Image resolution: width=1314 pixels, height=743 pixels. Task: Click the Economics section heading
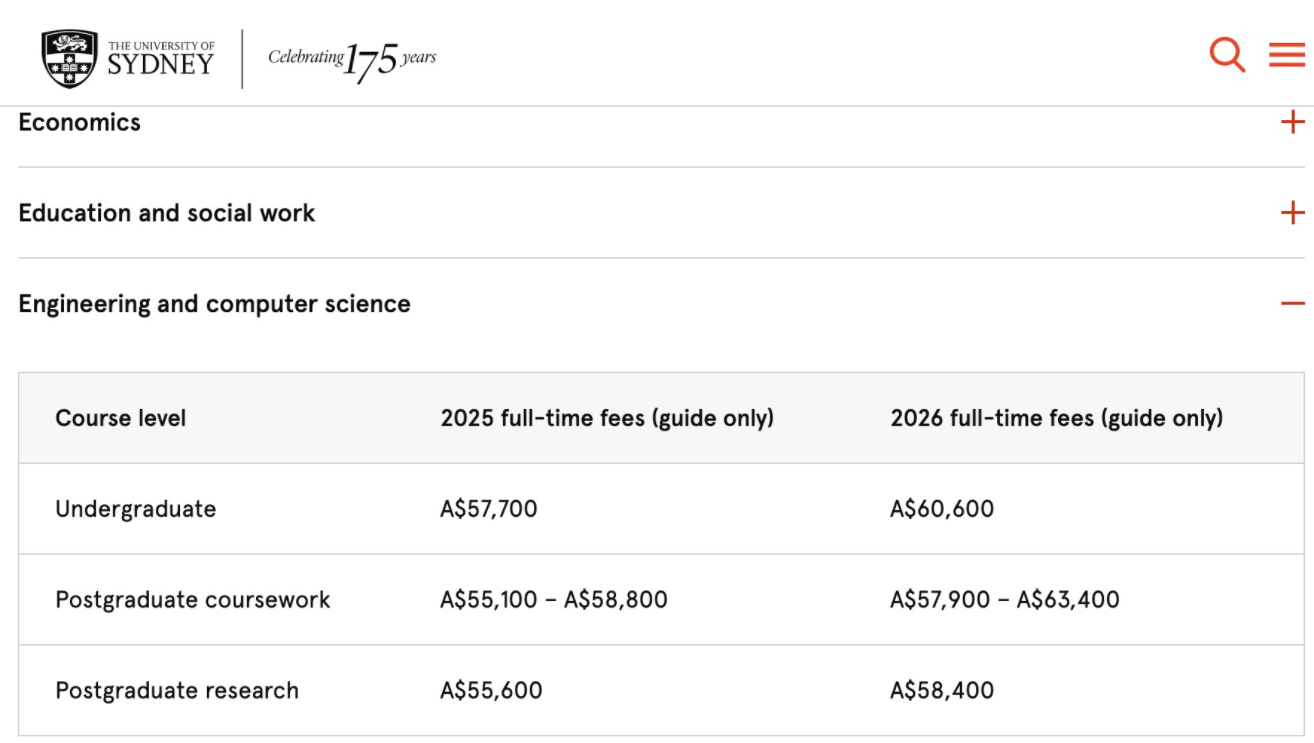(80, 122)
